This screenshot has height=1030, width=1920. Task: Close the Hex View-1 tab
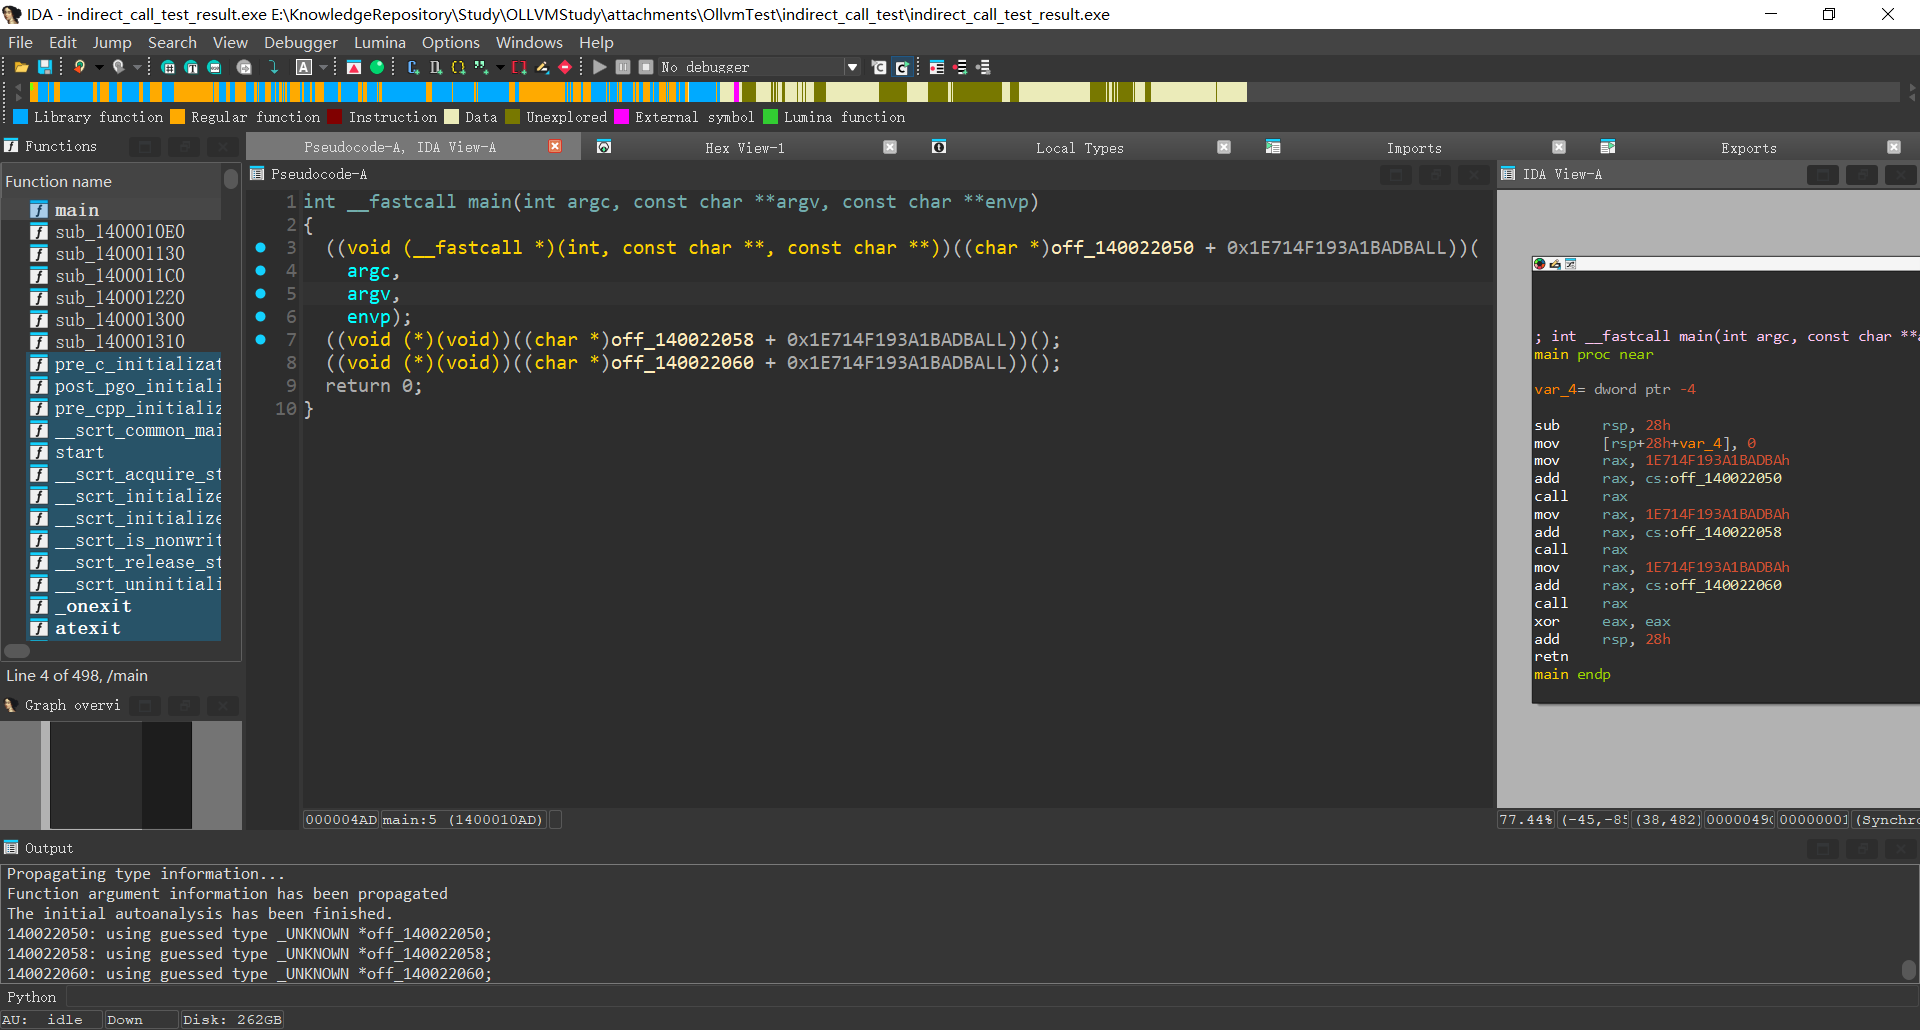(x=890, y=147)
